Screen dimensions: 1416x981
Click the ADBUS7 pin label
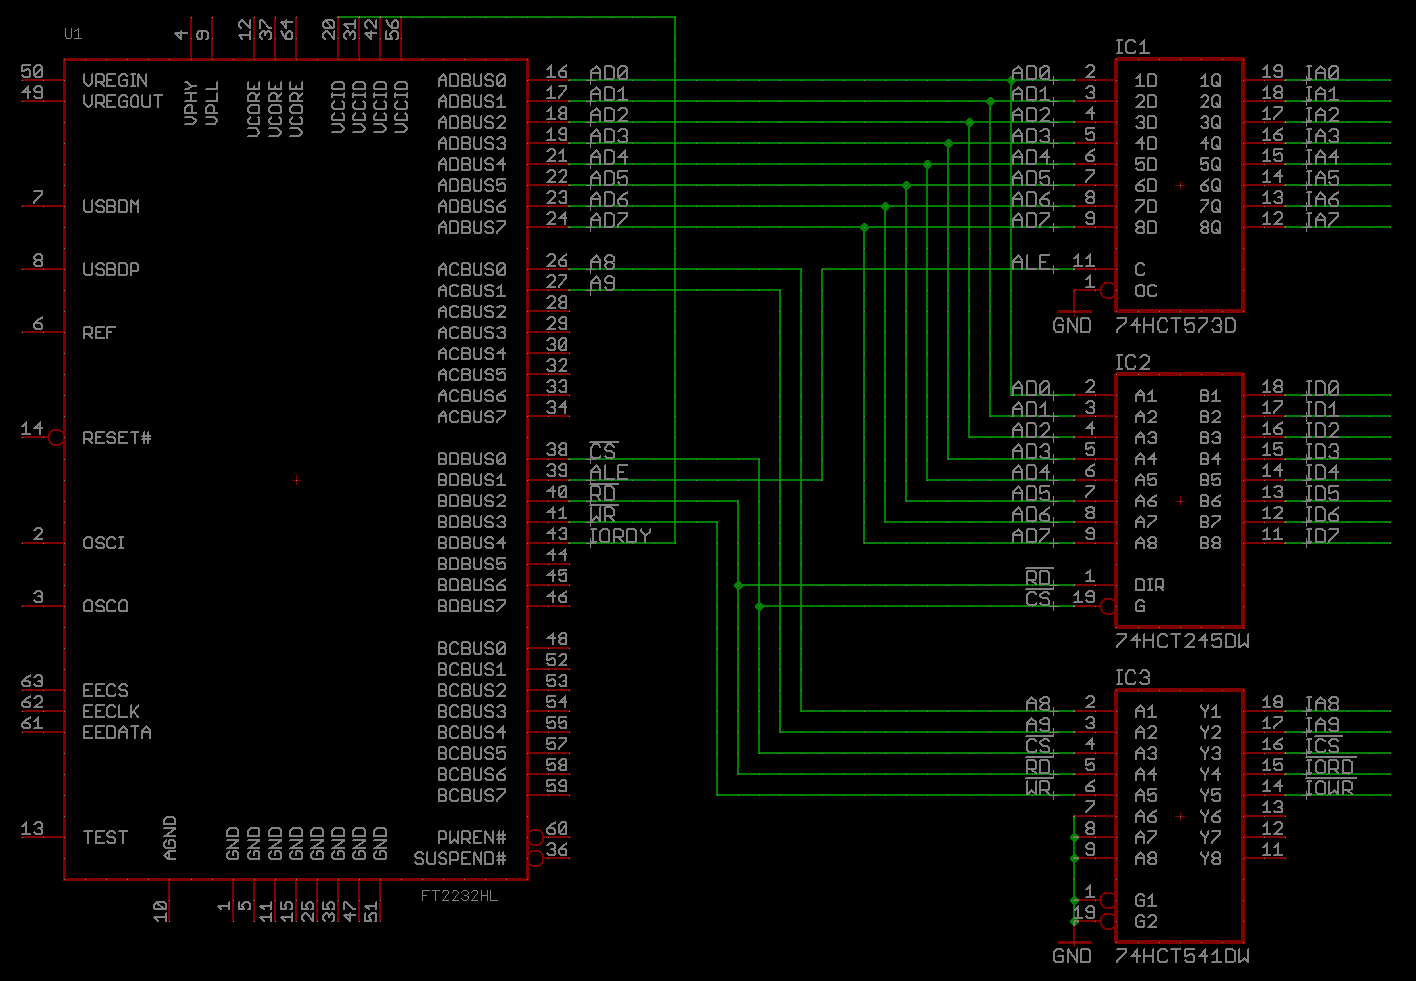[472, 227]
